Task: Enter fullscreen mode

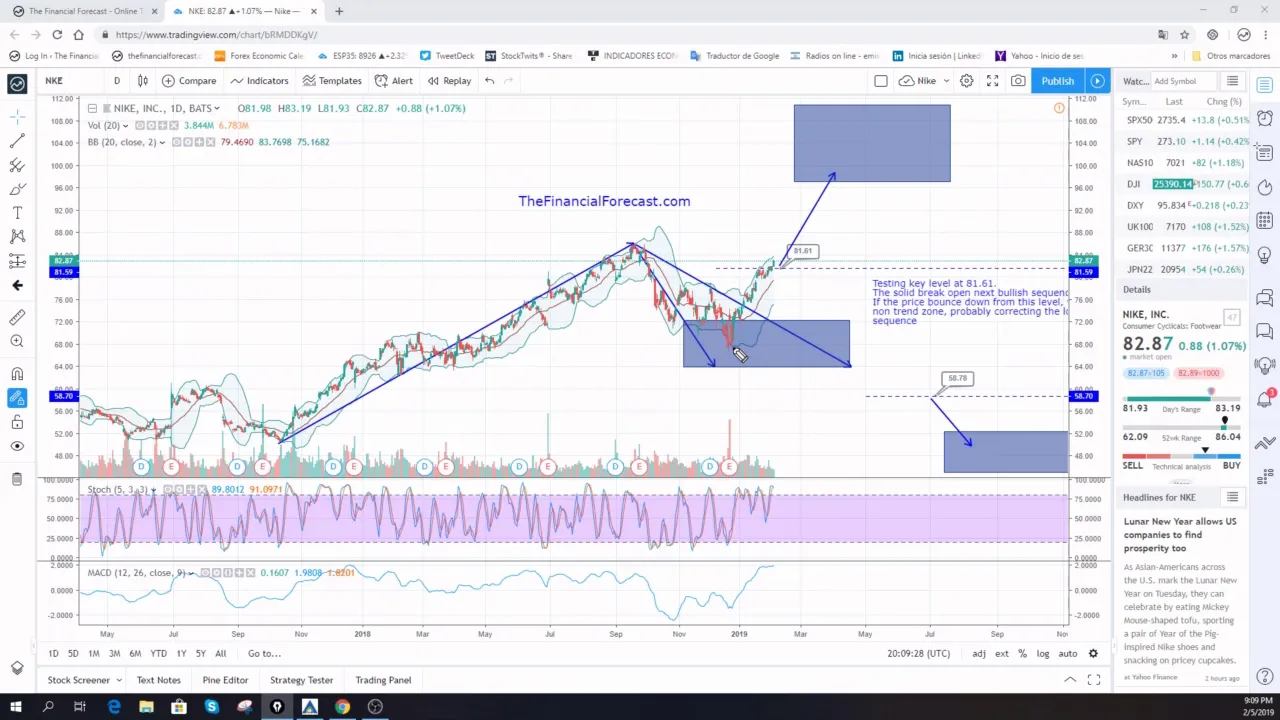Action: pyautogui.click(x=992, y=81)
